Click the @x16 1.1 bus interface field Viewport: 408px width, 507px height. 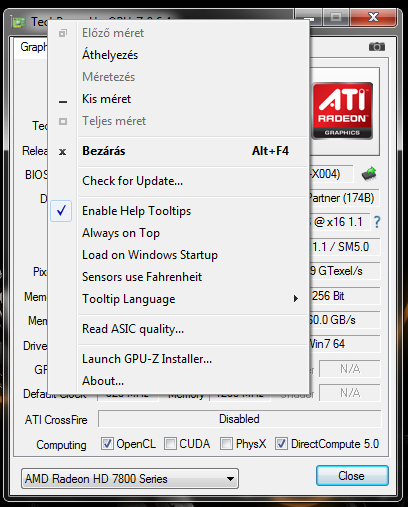coord(340,222)
